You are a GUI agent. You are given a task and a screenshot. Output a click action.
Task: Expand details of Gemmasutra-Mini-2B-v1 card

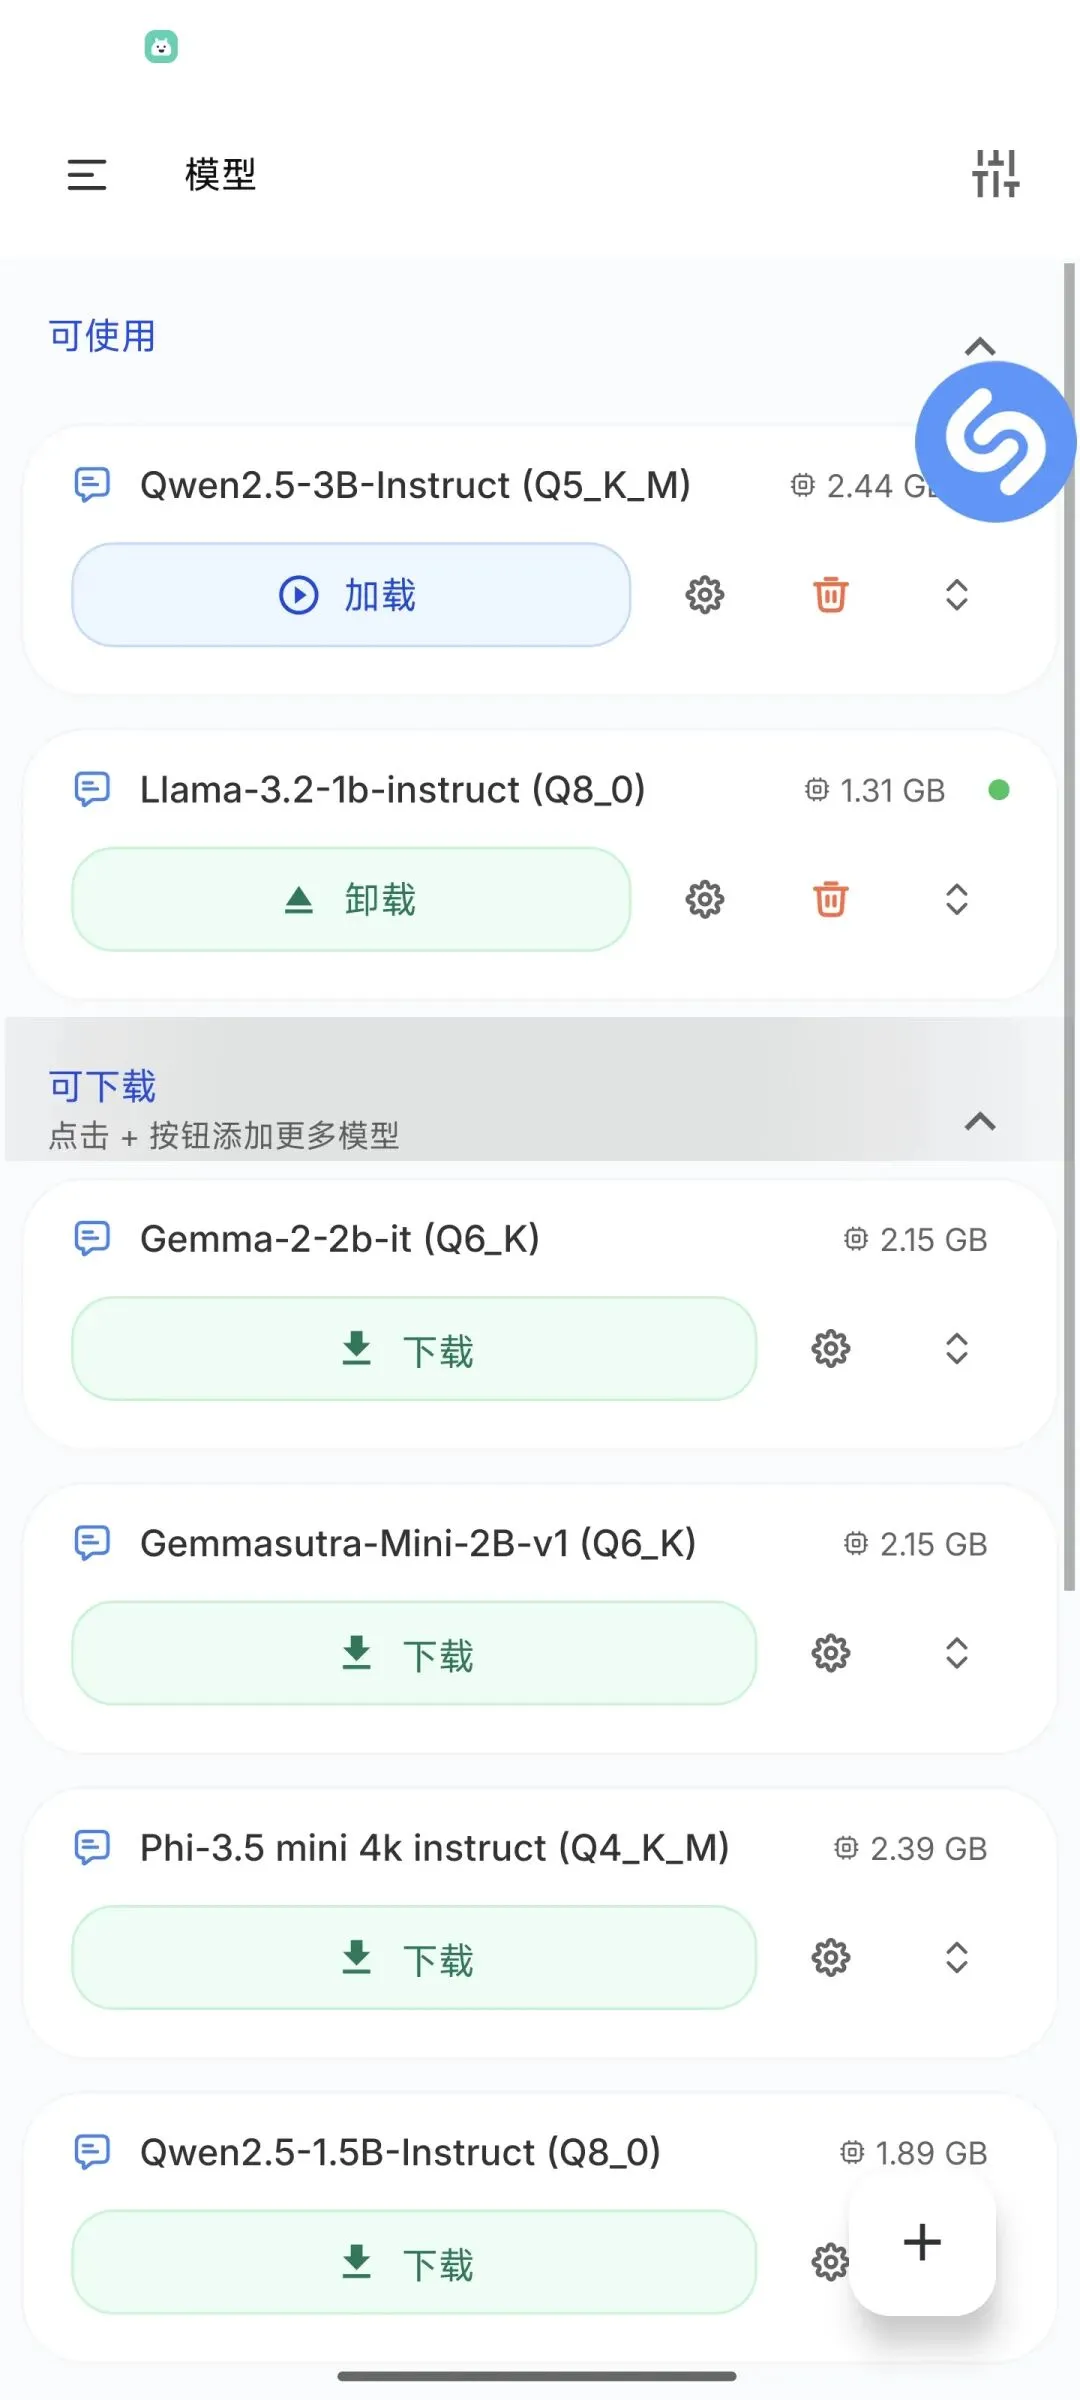[957, 1653]
